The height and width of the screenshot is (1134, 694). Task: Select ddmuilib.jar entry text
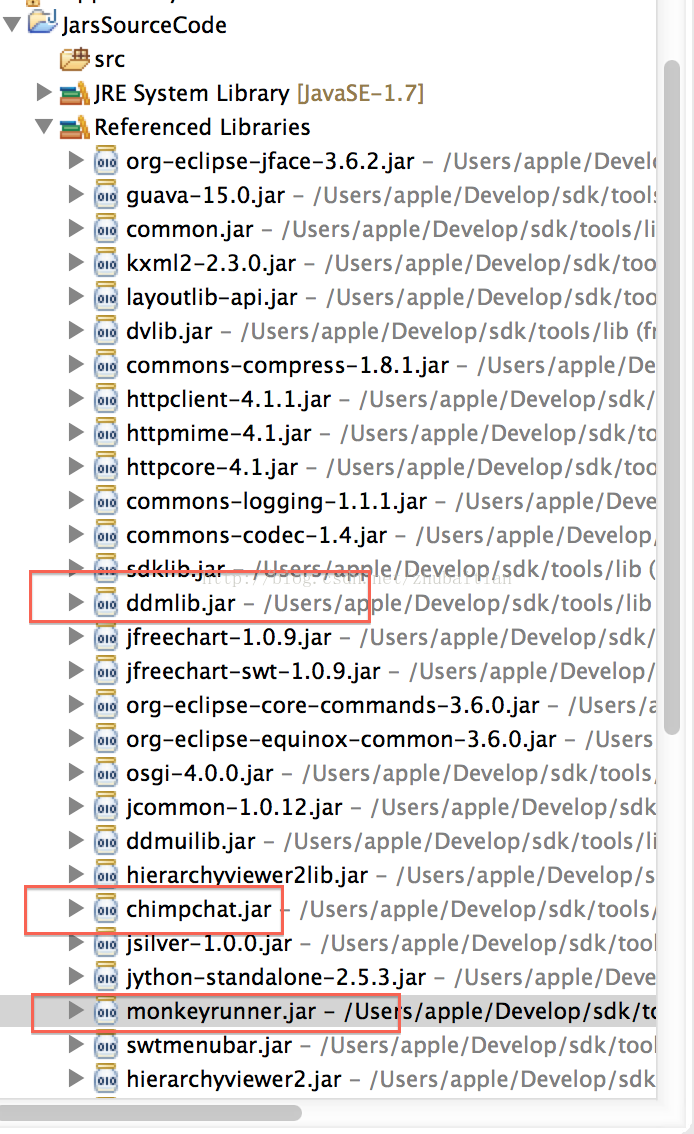(x=191, y=841)
